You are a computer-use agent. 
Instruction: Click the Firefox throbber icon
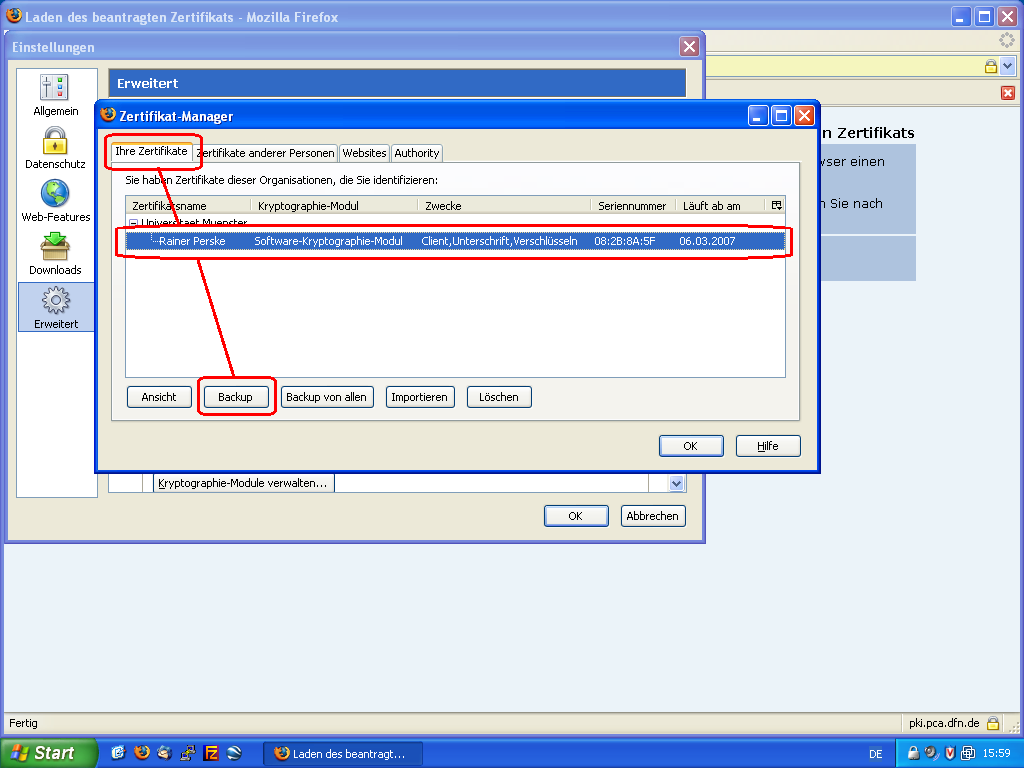(x=1006, y=41)
